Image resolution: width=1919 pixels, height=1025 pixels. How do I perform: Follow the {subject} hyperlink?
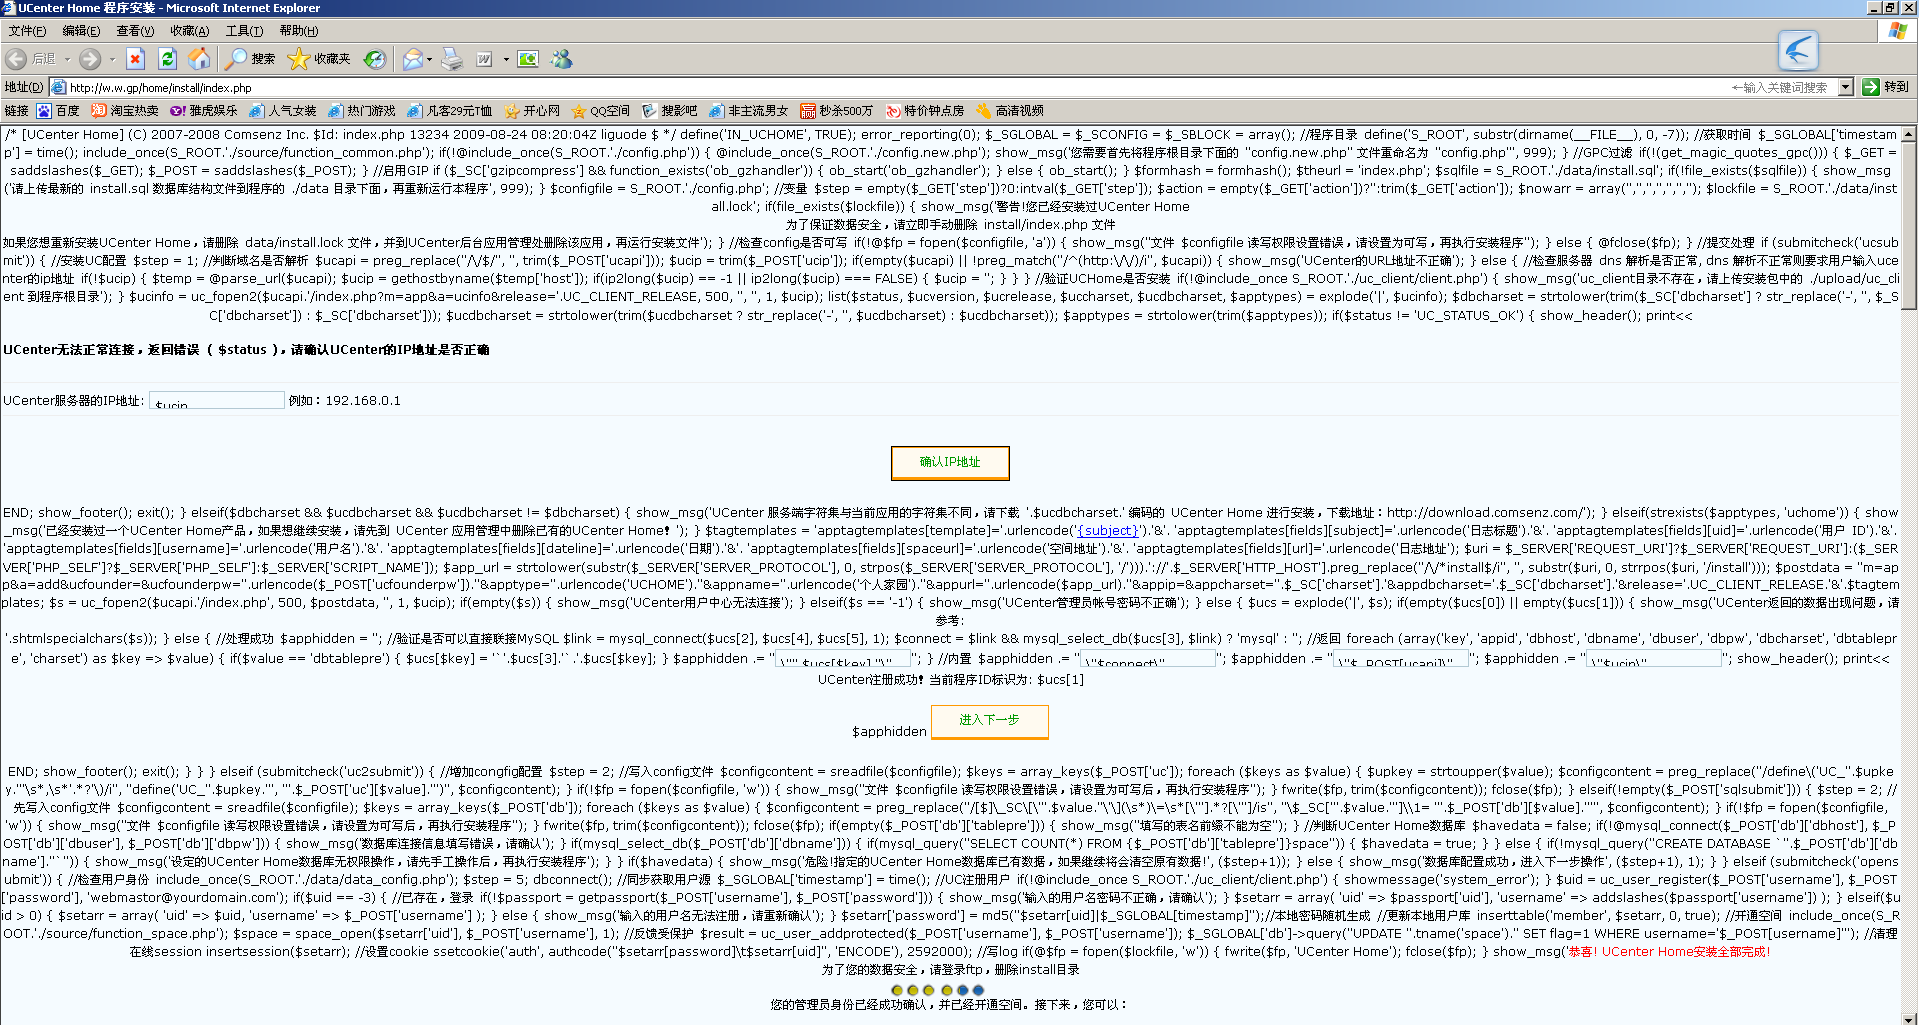(1107, 531)
